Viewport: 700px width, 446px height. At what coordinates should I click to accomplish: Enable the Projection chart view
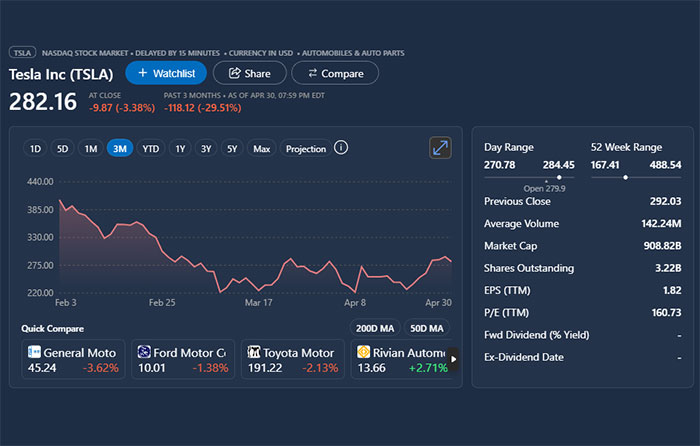(306, 149)
